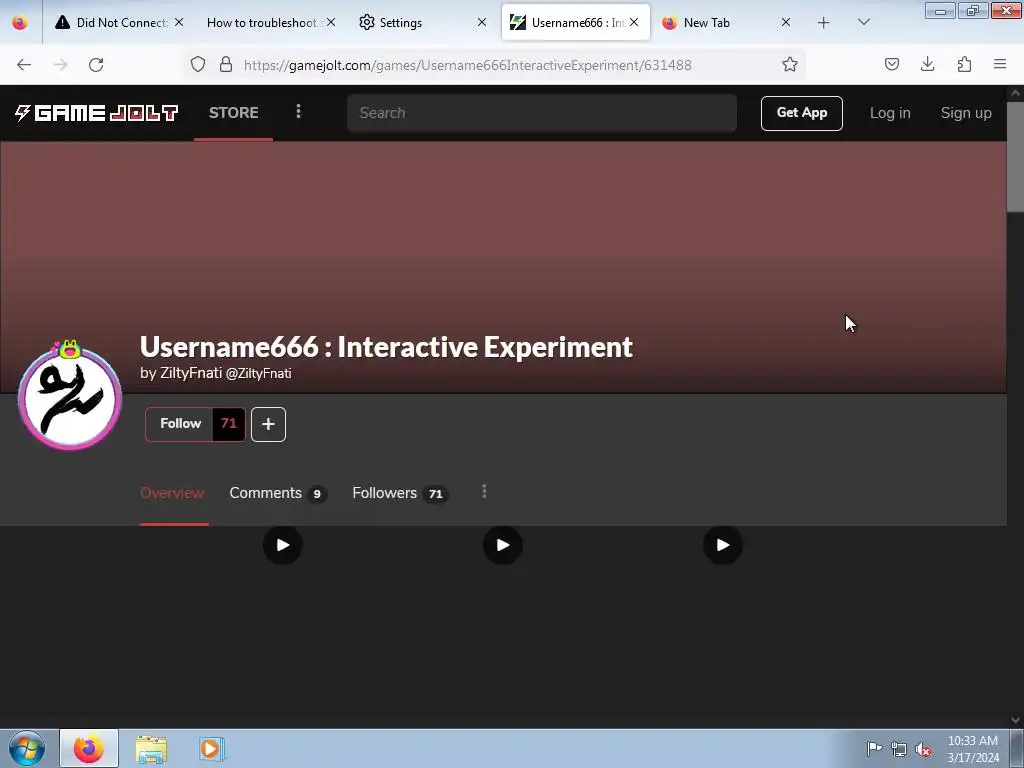The width and height of the screenshot is (1024, 768).
Task: Click the 71 follower count badge
Action: coord(229,424)
